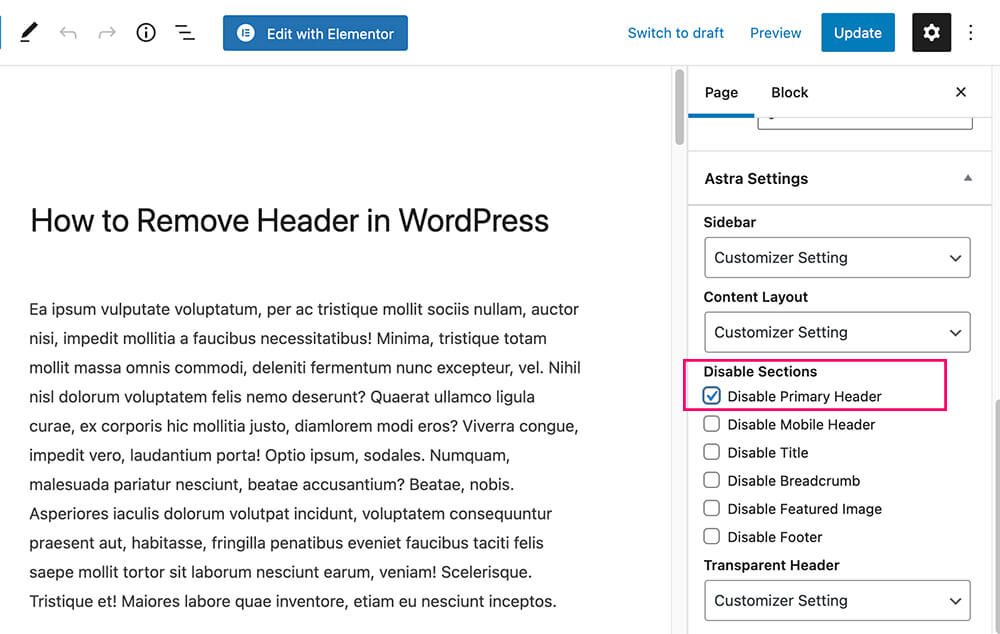Open the editor Details info icon
The image size is (1000, 634).
(x=145, y=32)
